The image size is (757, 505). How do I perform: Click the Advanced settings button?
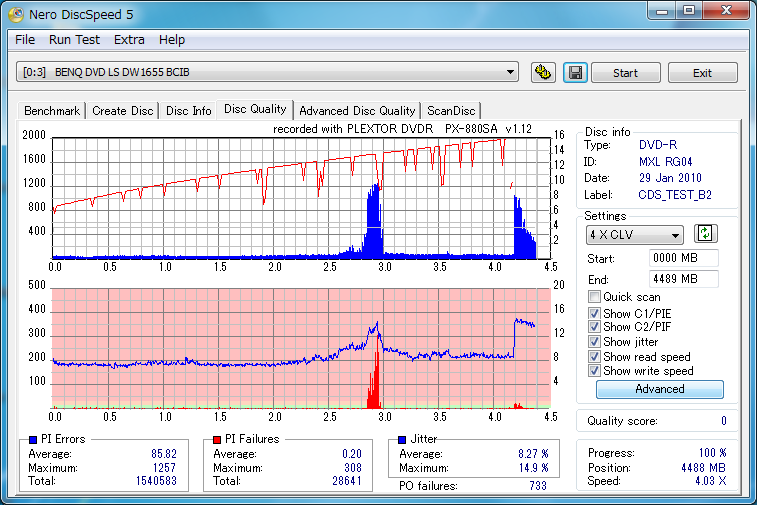tap(659, 389)
